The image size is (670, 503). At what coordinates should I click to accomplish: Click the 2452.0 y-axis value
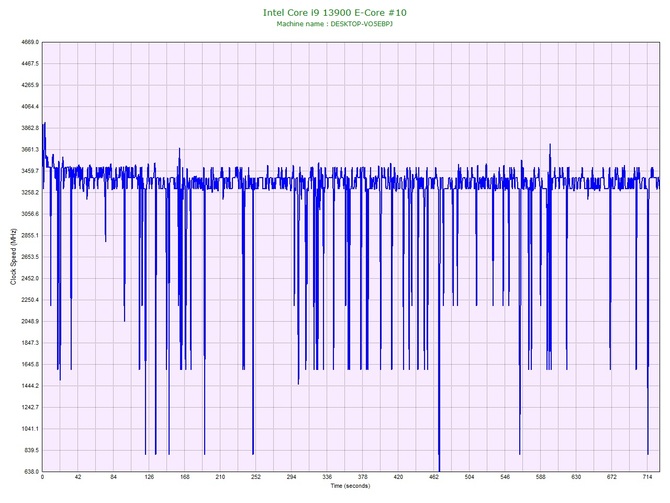[30, 278]
